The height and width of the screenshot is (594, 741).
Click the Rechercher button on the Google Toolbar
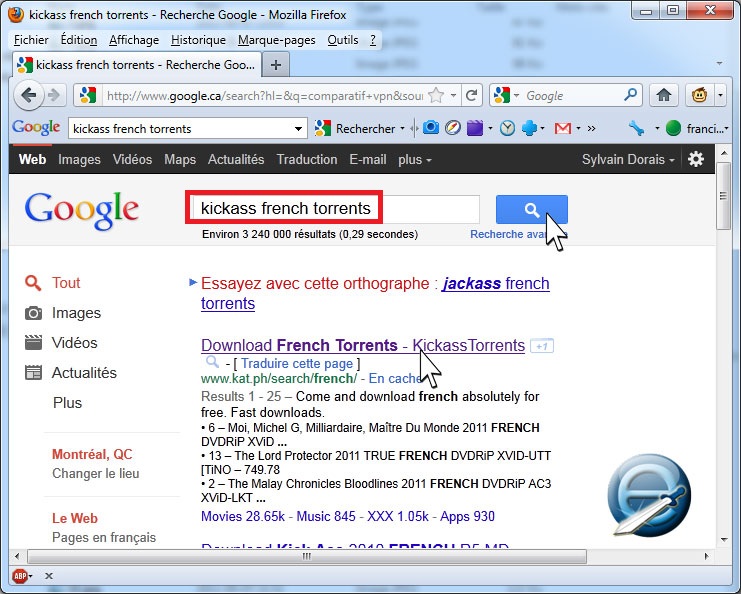tap(355, 129)
